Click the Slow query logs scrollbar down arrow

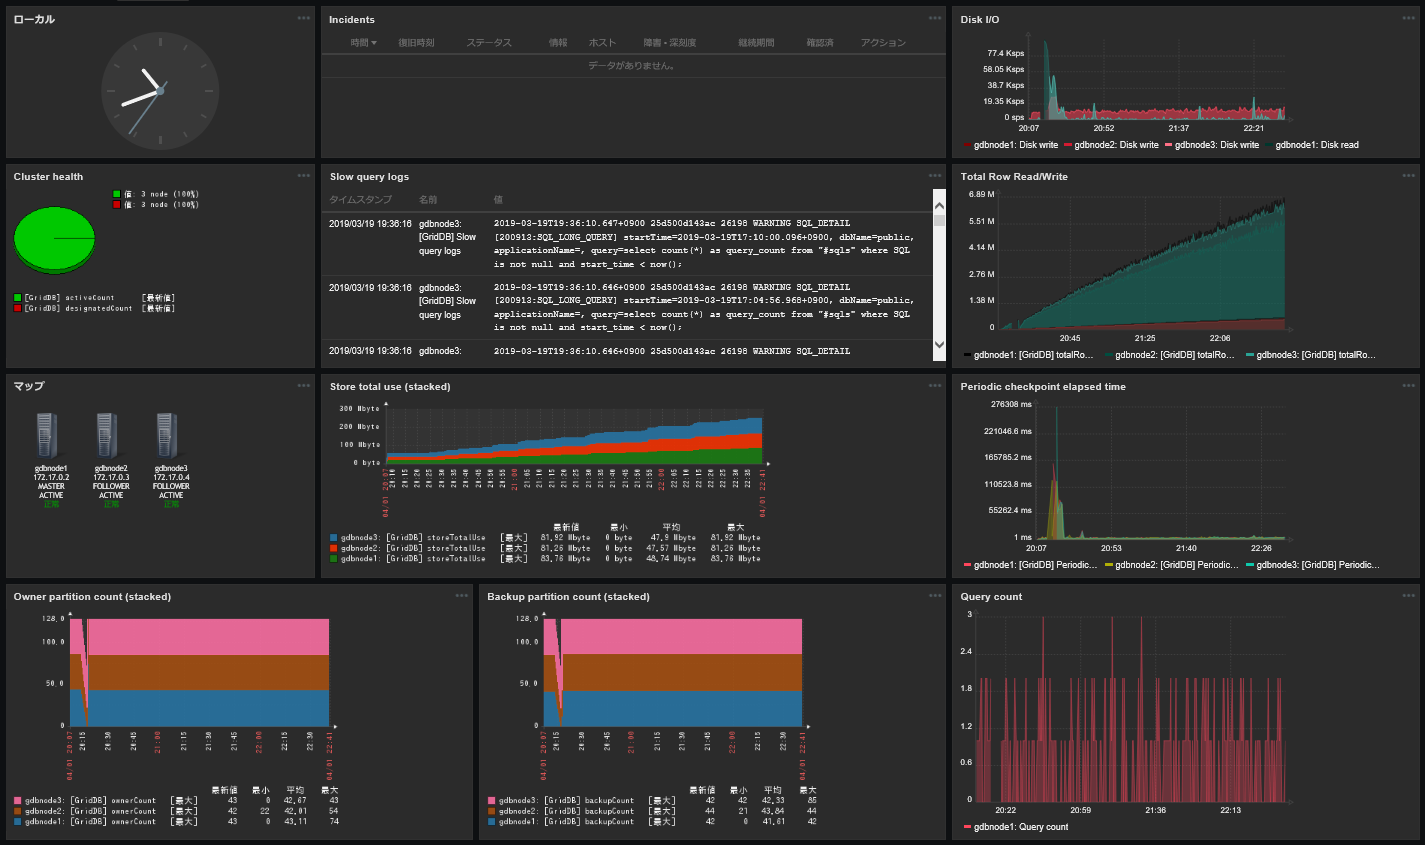pyautogui.click(x=938, y=345)
